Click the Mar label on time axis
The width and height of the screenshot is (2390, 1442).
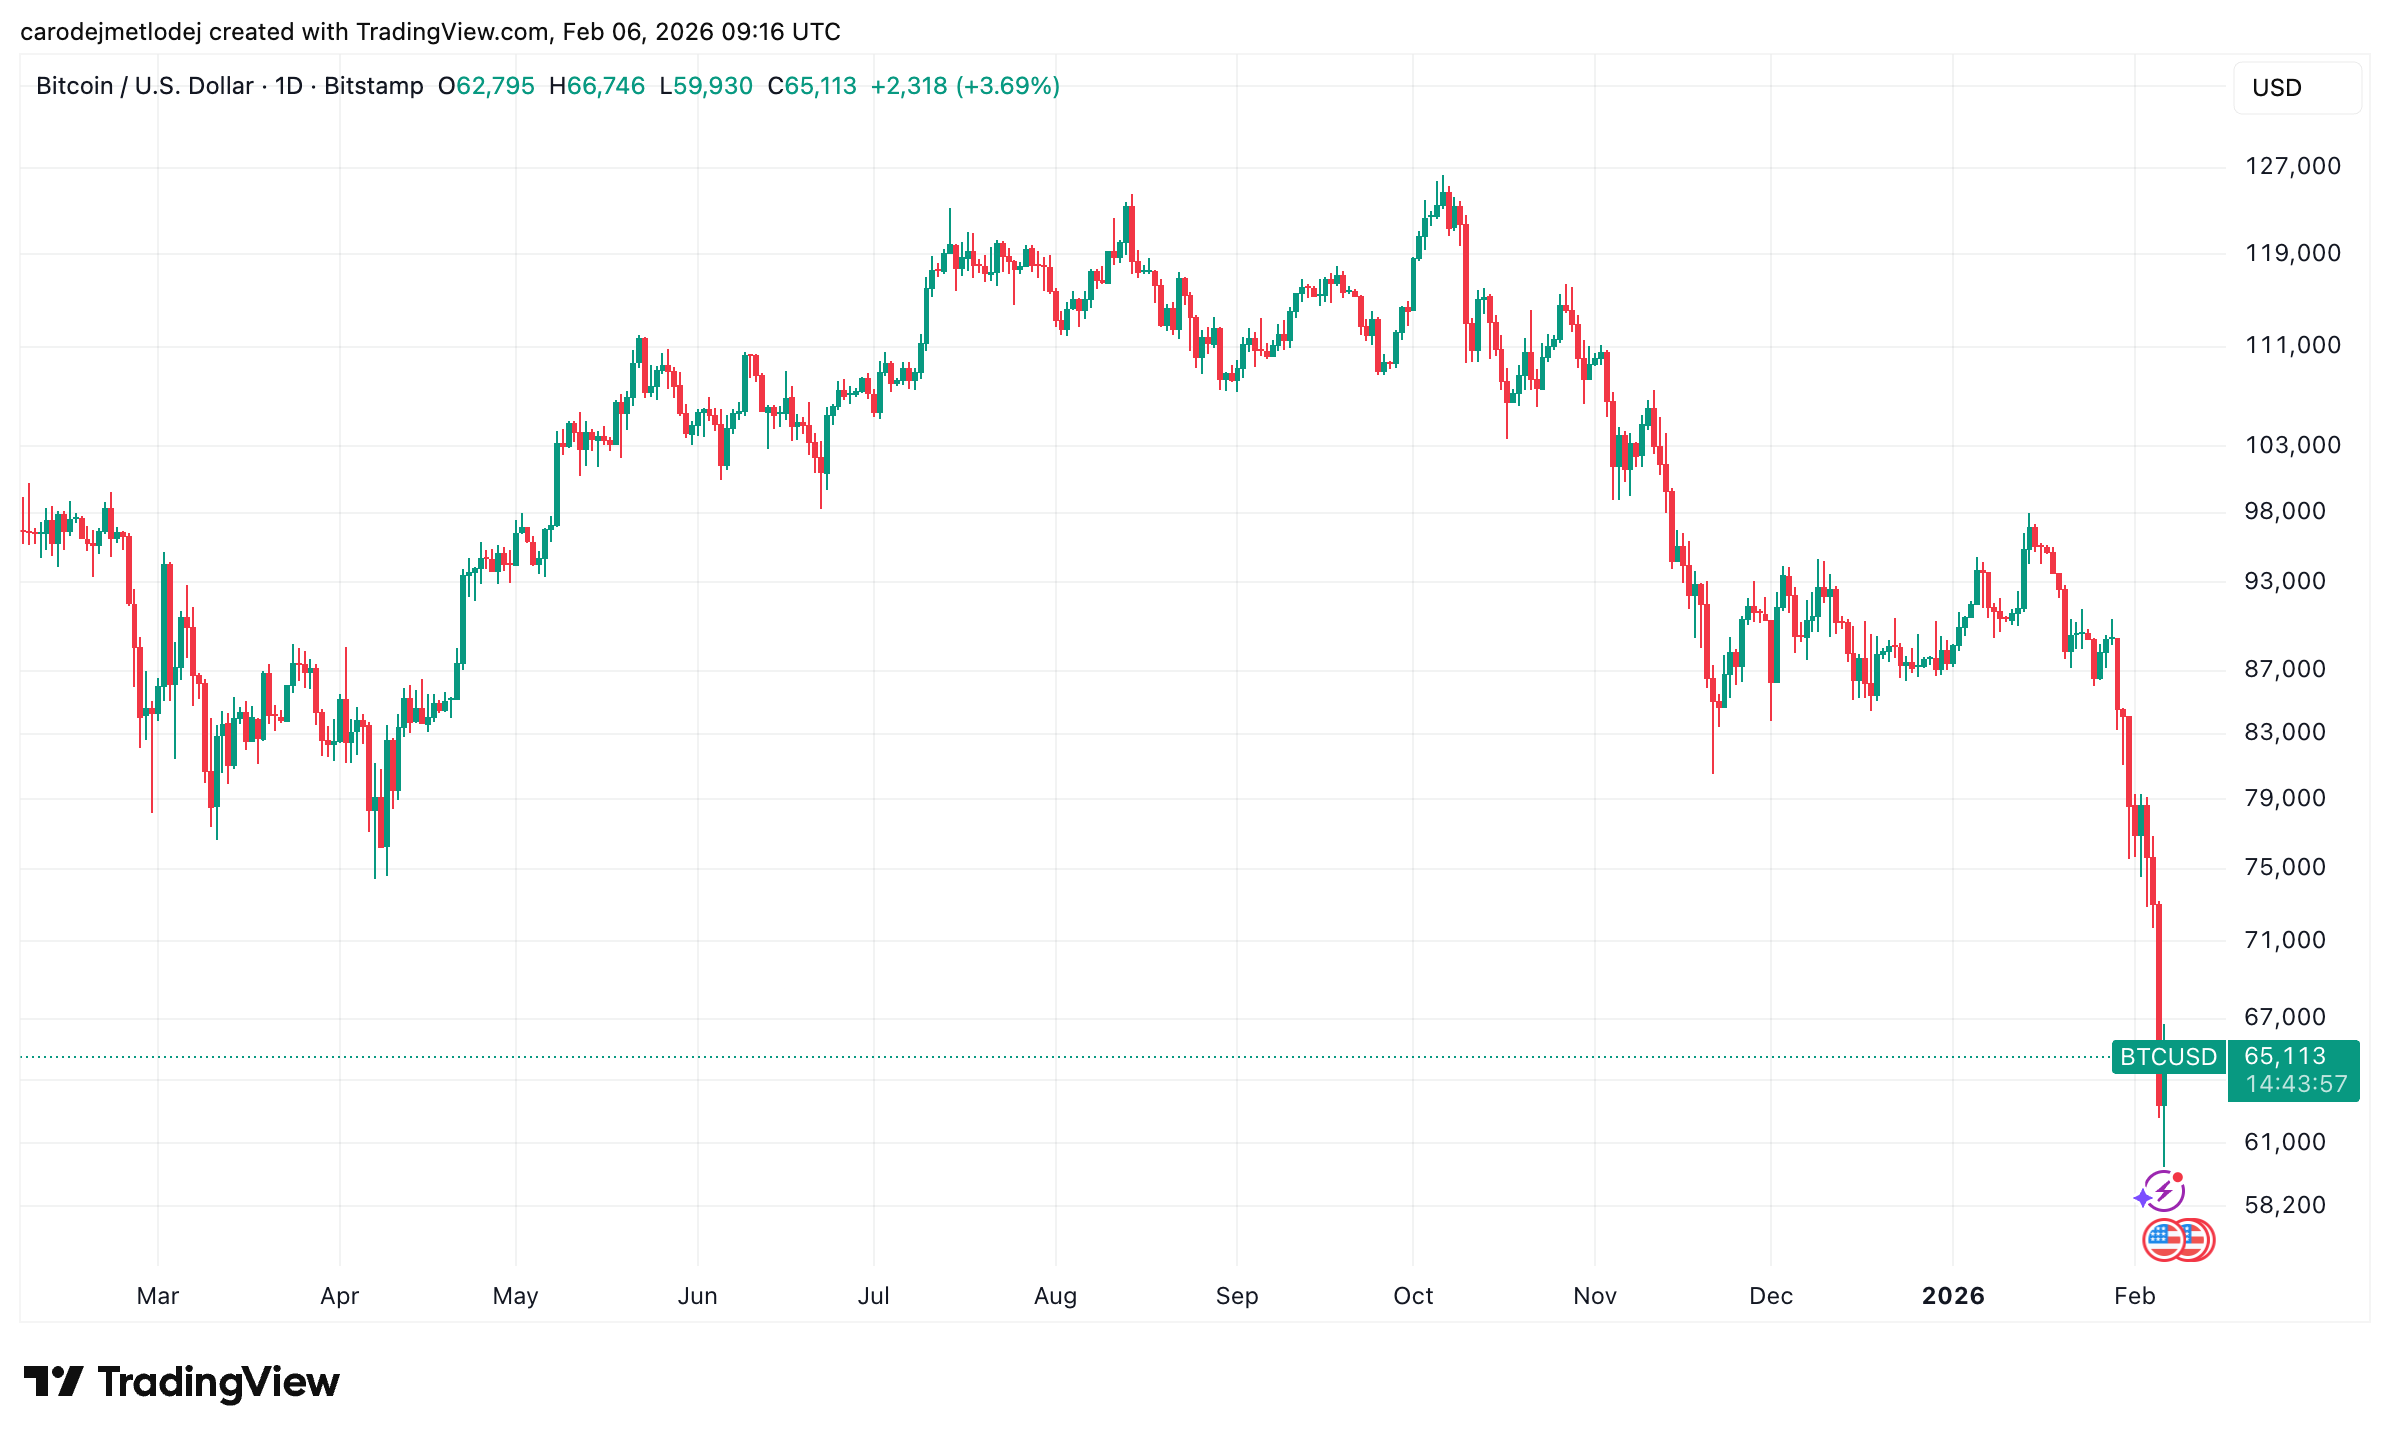point(158,1296)
